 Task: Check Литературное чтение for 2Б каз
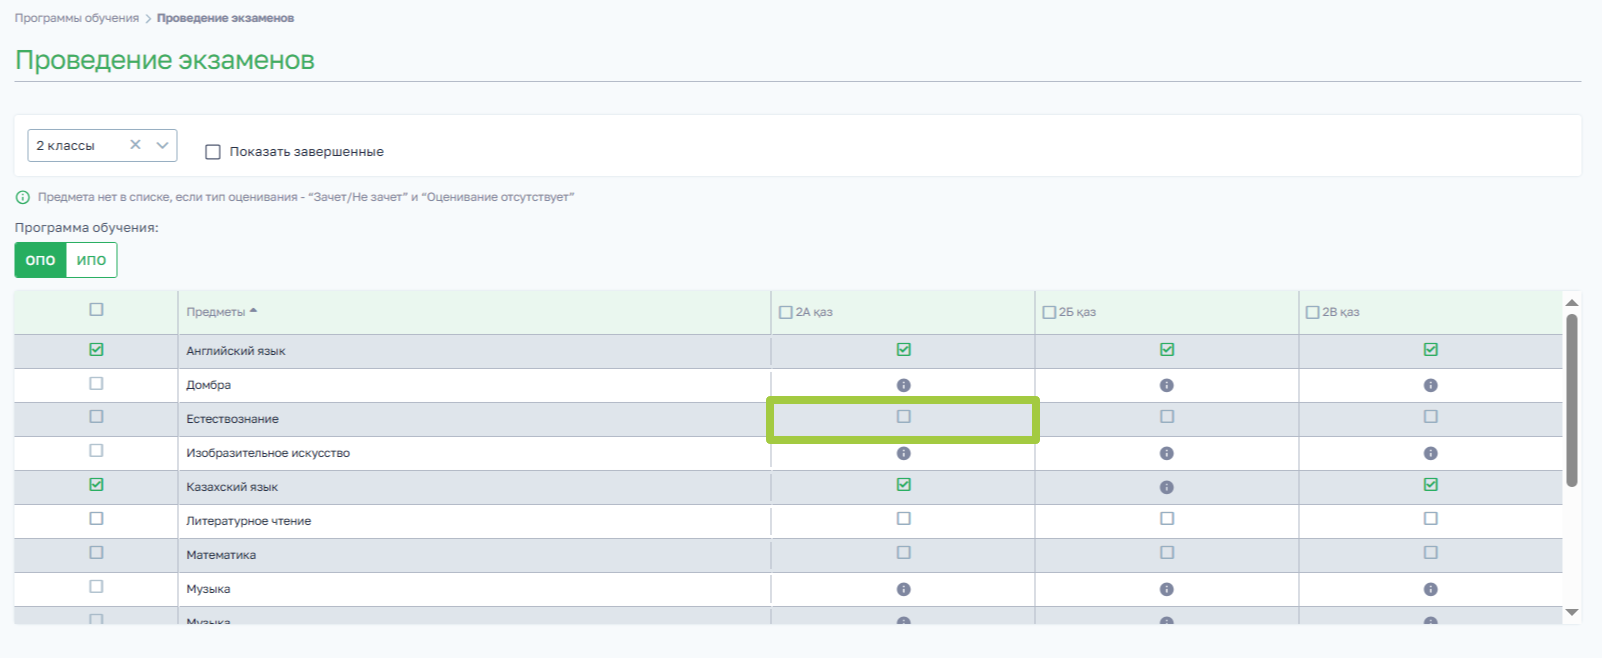tap(1166, 518)
